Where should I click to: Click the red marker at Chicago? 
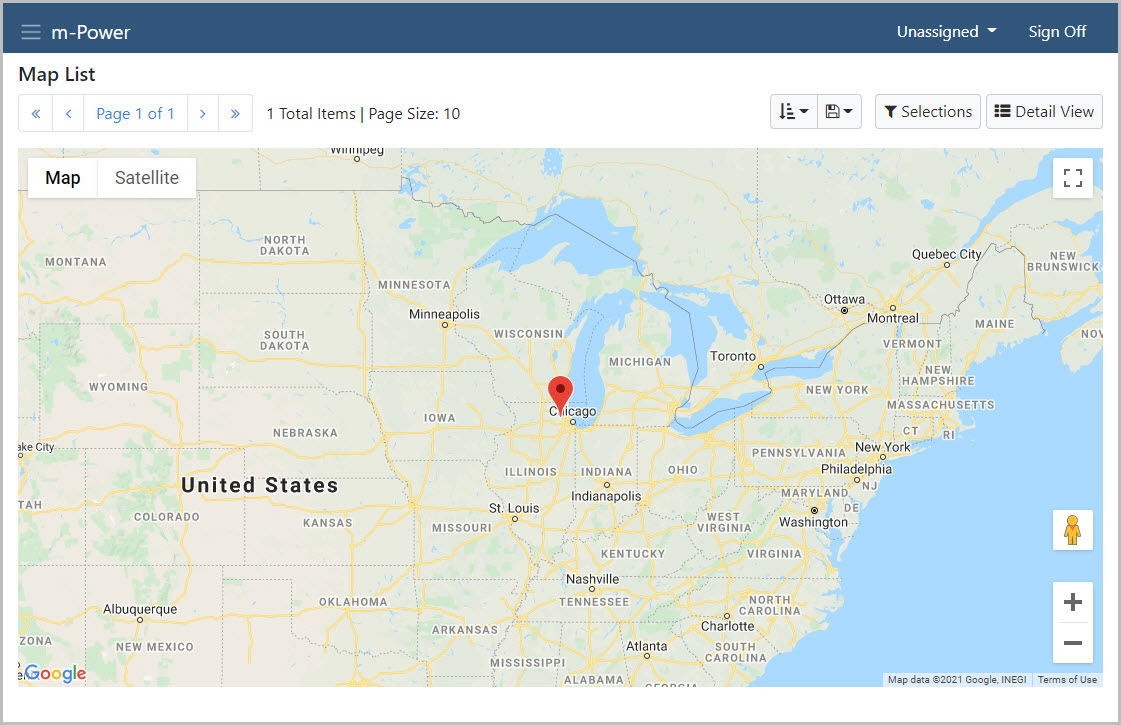pyautogui.click(x=560, y=394)
